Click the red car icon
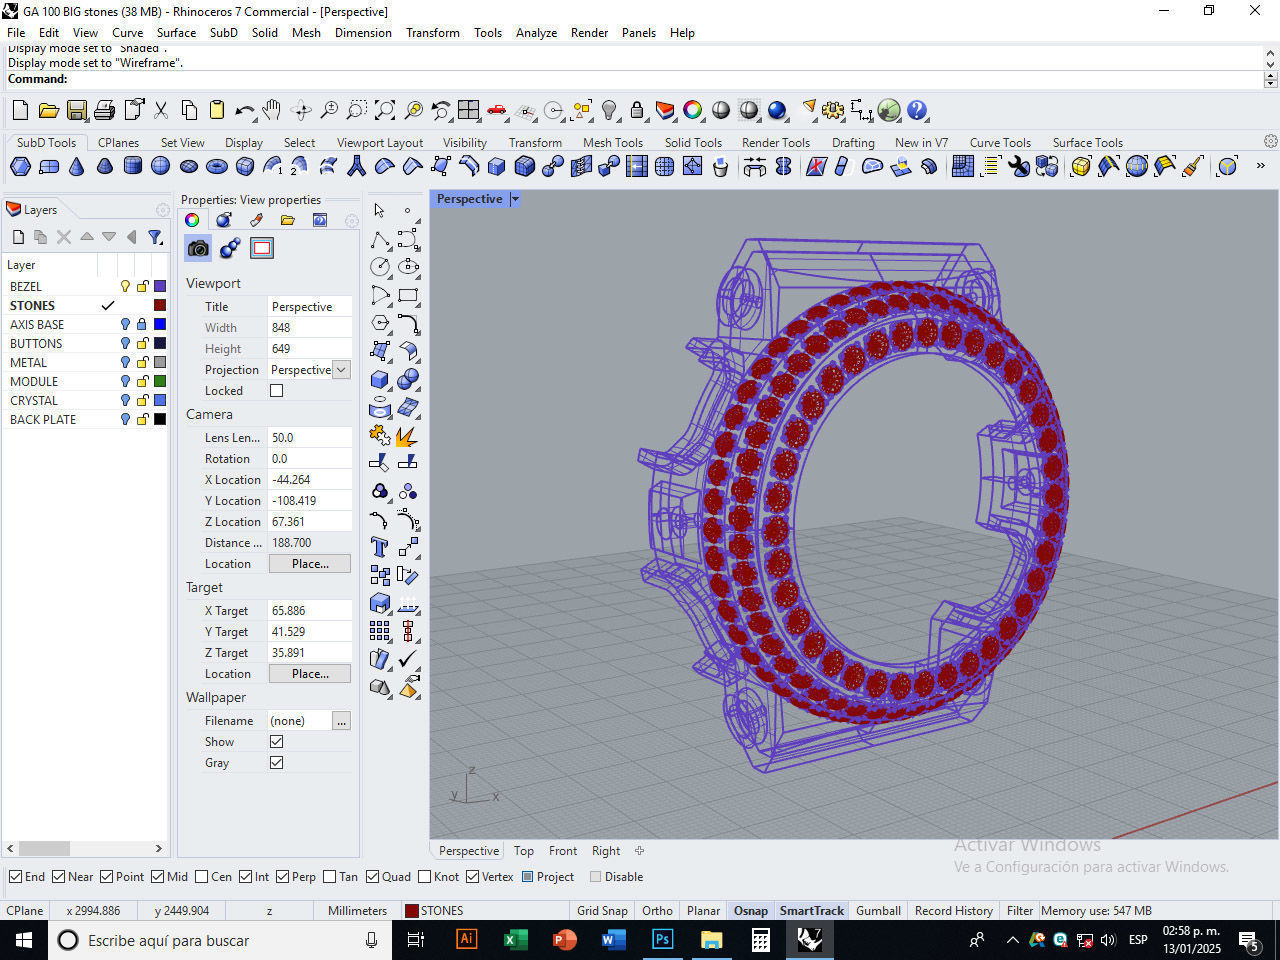Screen dimensions: 1280x960 point(497,110)
